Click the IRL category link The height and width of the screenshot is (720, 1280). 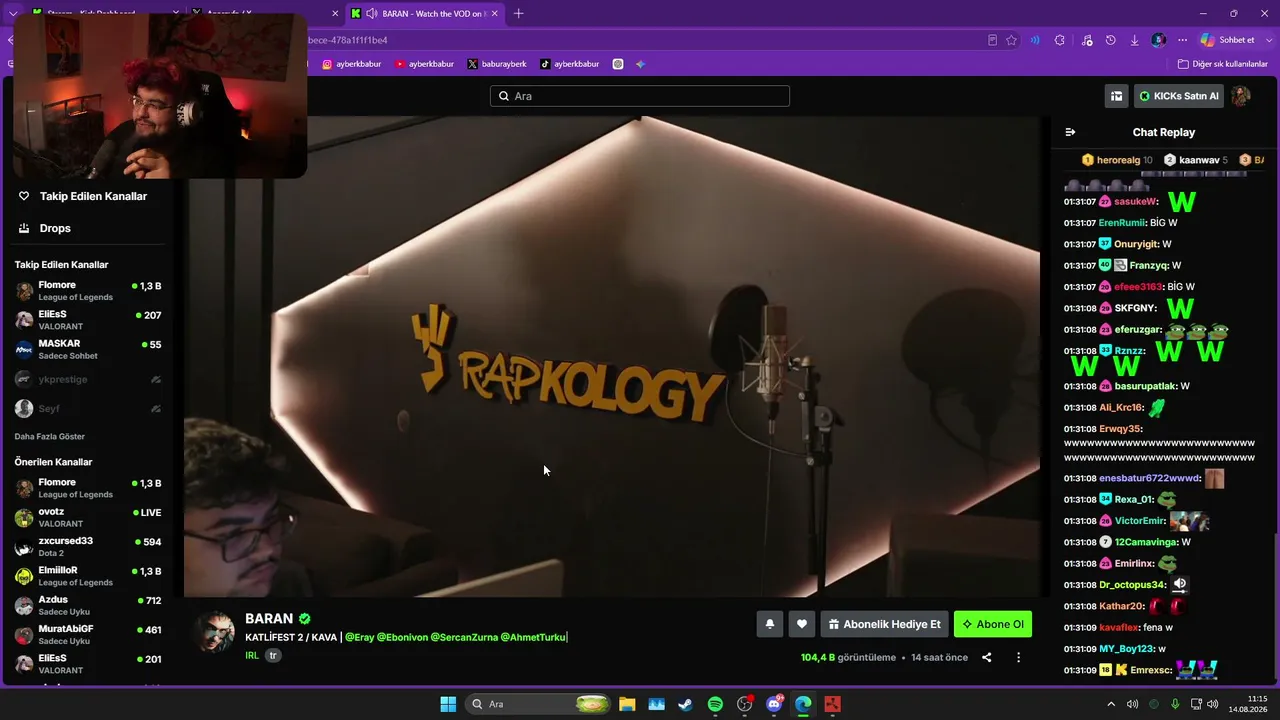click(x=252, y=656)
